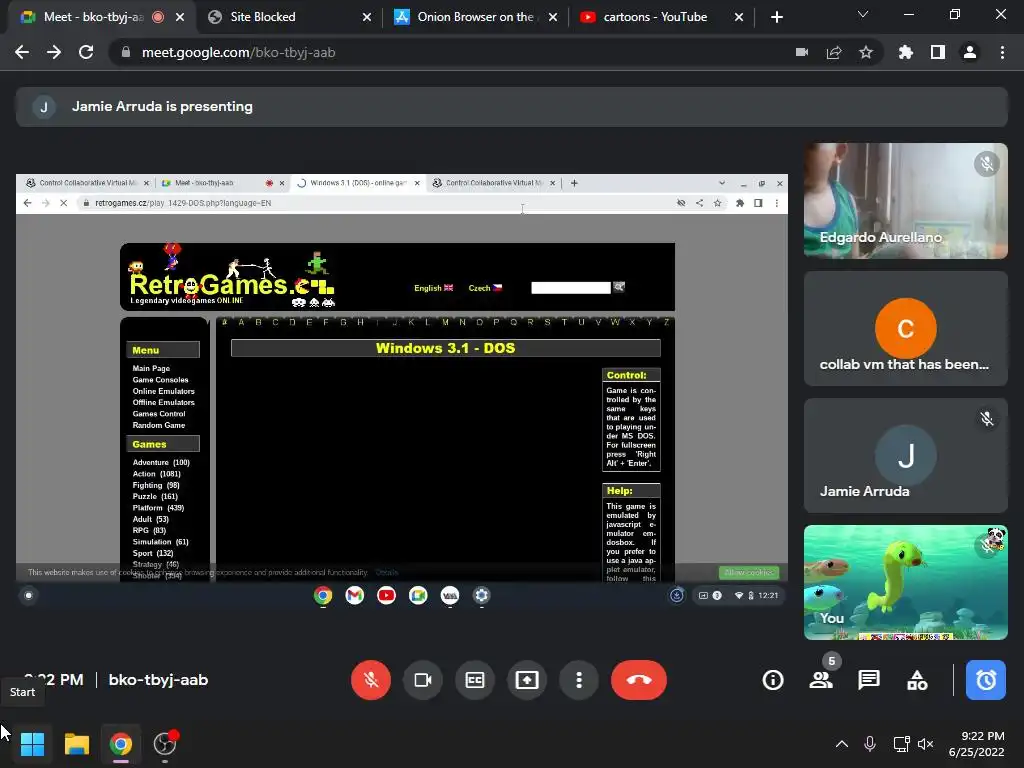Open the Activities shapes icon

click(x=917, y=680)
